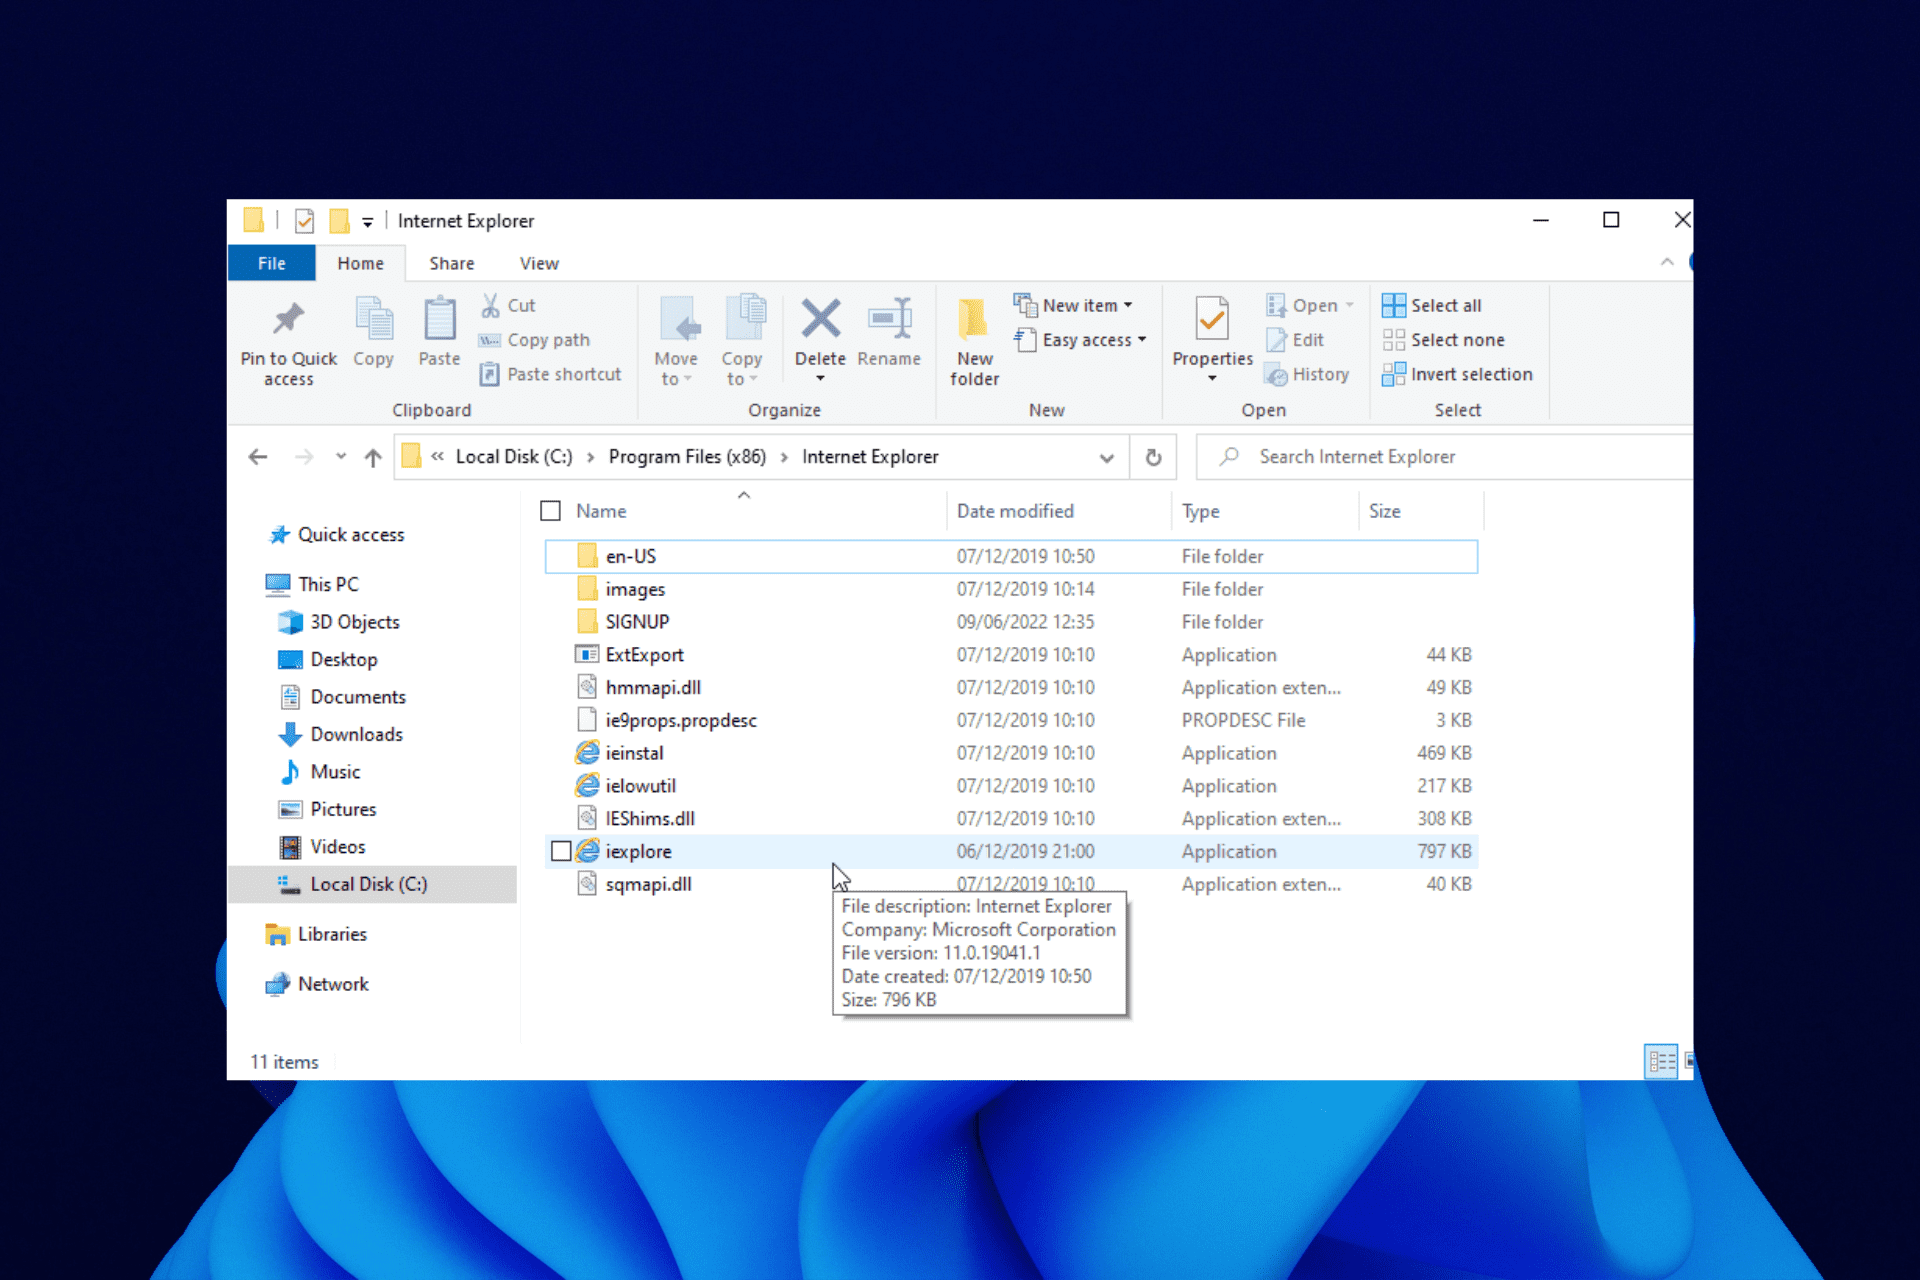Sort by Date modified column
Viewport: 1920px width, 1280px height.
click(1015, 511)
